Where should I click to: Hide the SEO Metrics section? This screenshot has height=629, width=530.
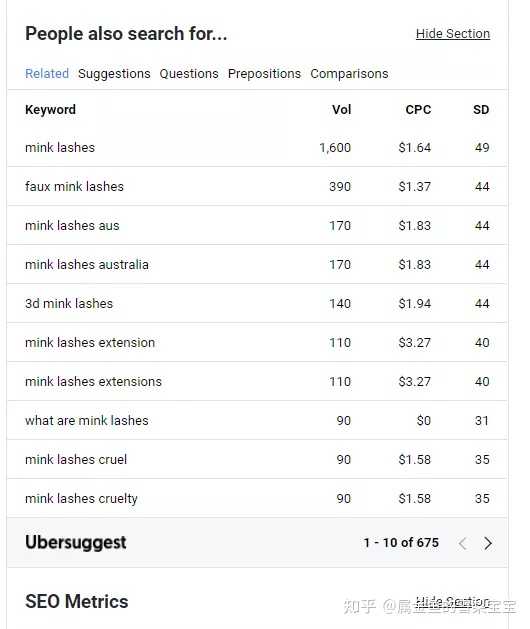pyautogui.click(x=453, y=602)
